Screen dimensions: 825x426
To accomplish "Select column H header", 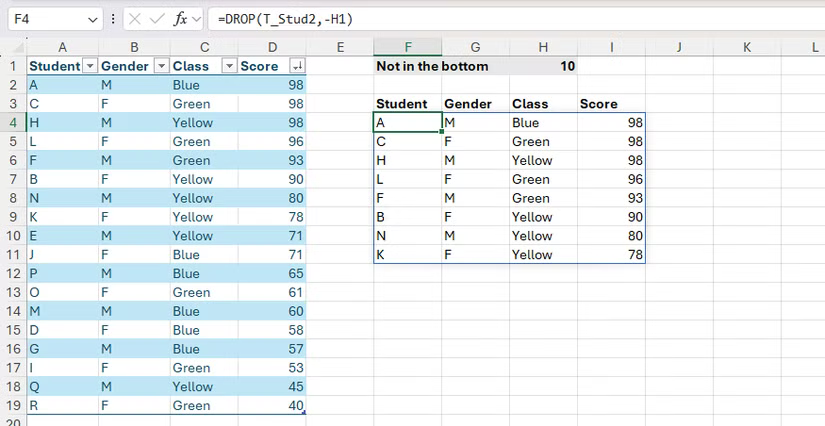I will coord(543,47).
